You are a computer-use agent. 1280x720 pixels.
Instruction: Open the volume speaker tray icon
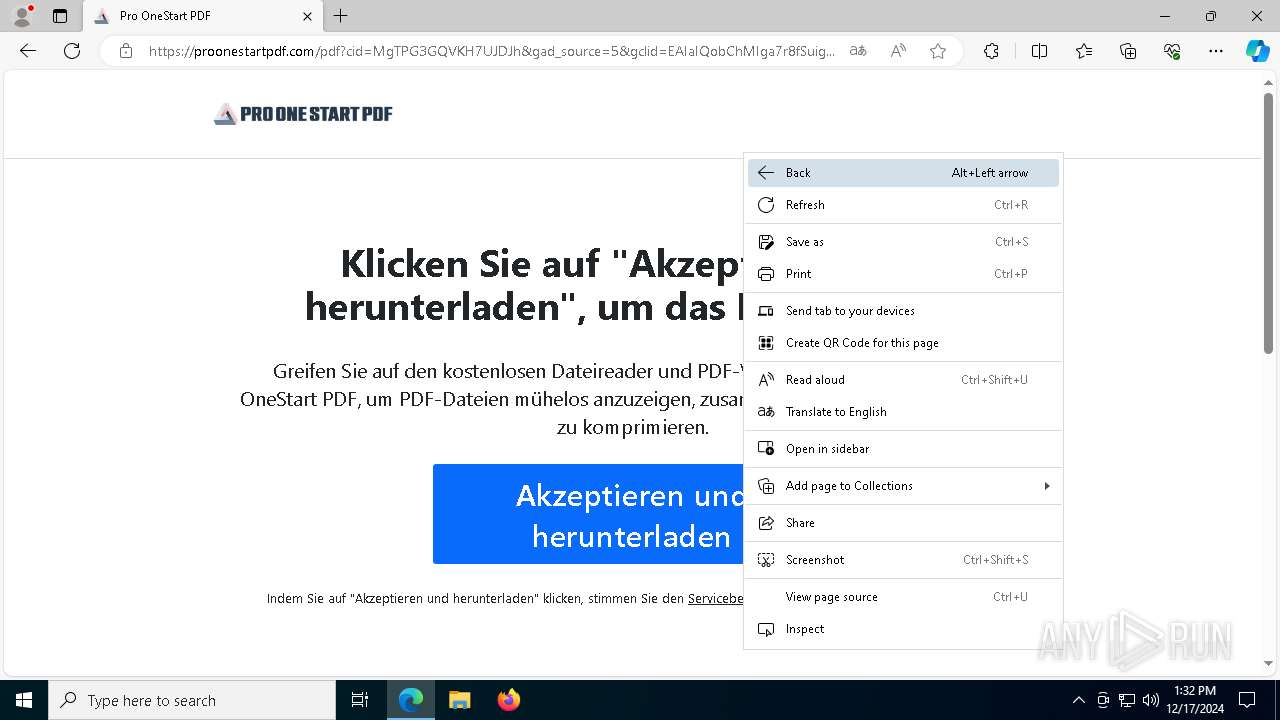pyautogui.click(x=1151, y=700)
